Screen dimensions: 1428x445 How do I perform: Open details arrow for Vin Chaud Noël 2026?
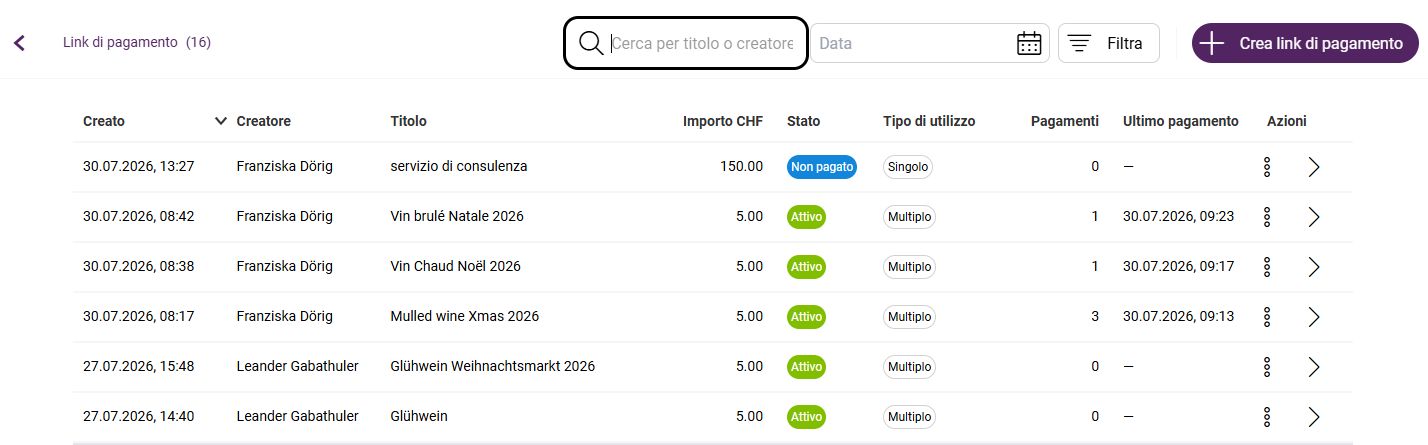point(1314,267)
